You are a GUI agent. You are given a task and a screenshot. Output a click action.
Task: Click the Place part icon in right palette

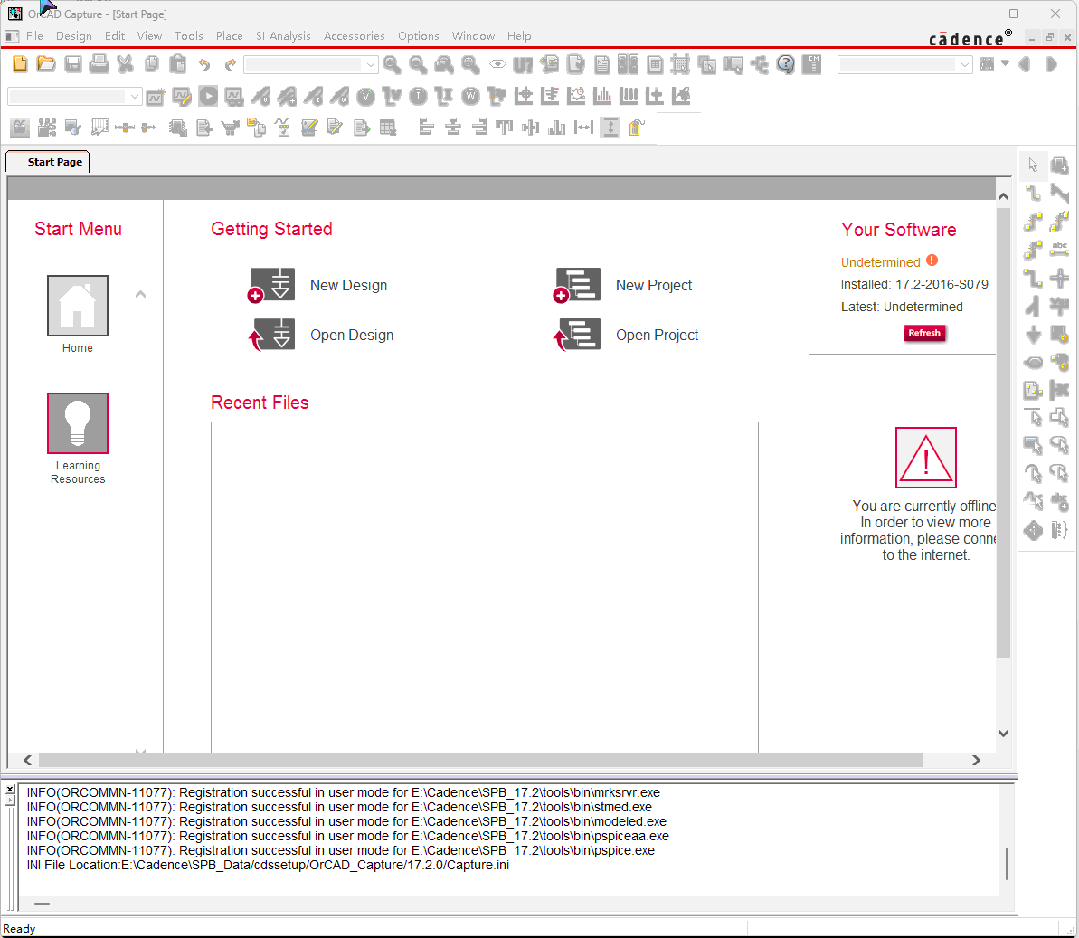point(1060,165)
